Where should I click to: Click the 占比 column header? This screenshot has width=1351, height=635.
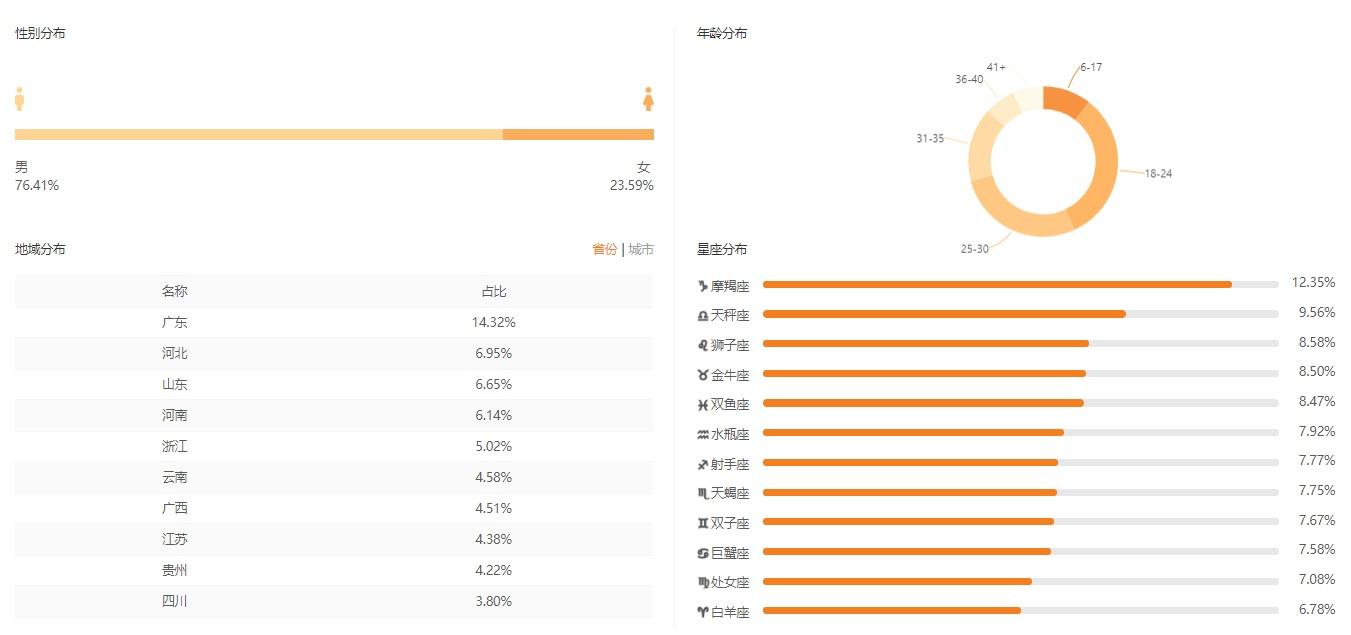[x=494, y=291]
